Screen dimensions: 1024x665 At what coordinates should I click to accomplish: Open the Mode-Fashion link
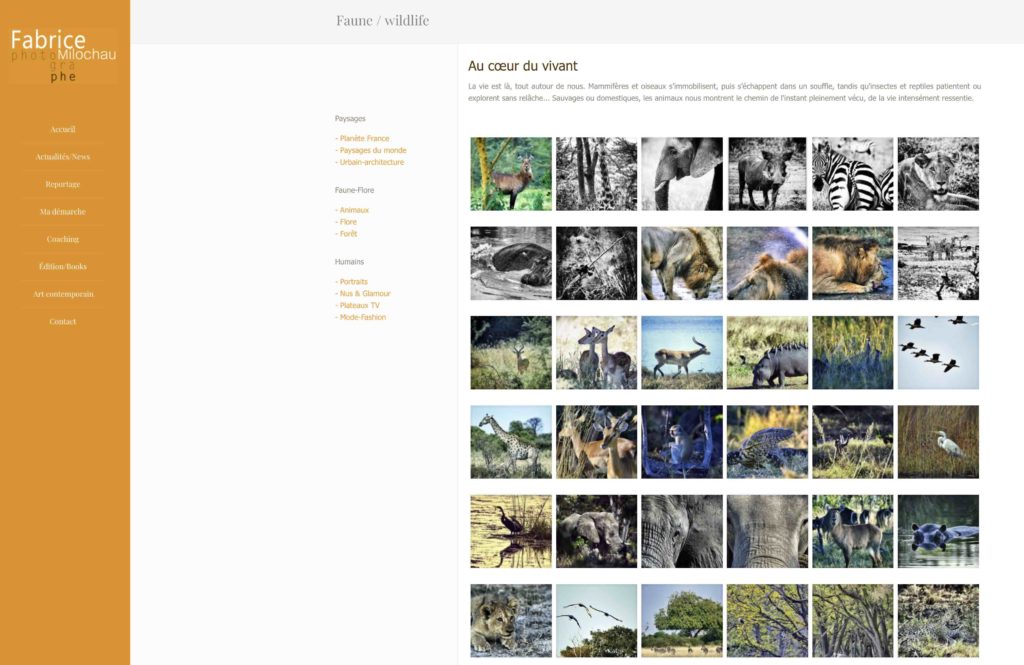(x=360, y=317)
